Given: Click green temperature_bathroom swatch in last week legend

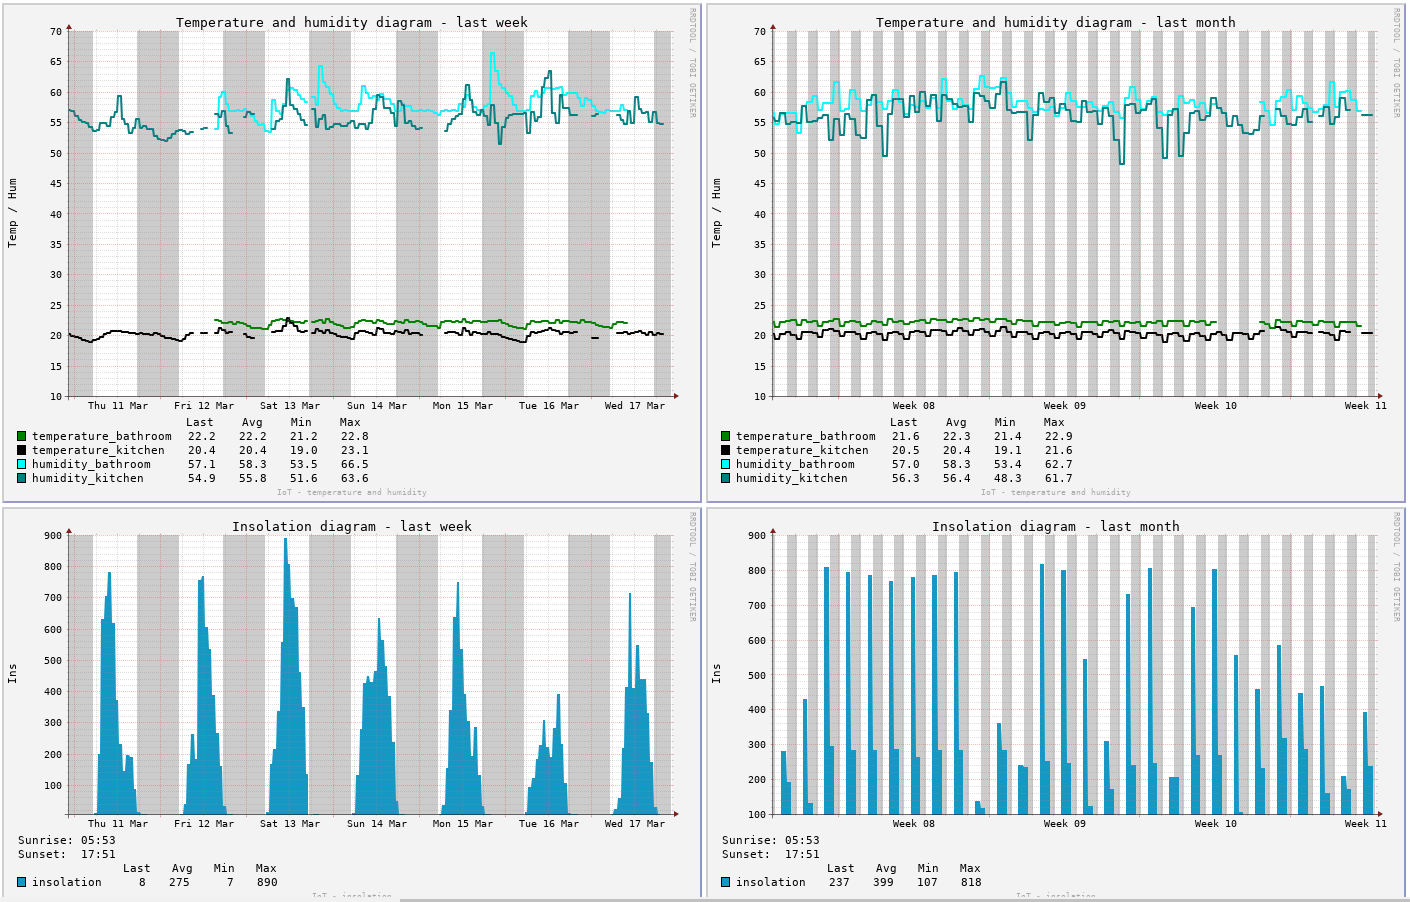Looking at the screenshot, I should 22,436.
